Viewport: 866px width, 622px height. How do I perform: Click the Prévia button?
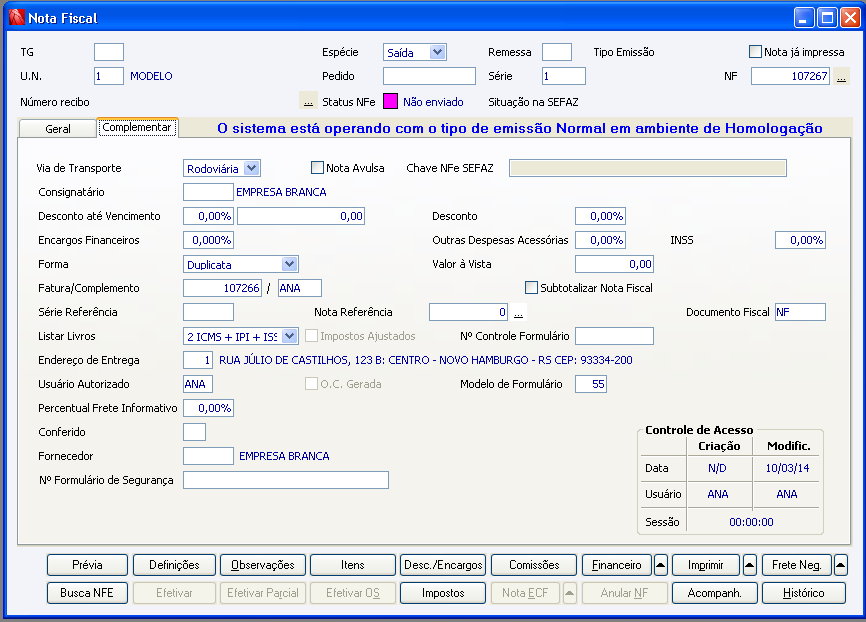click(87, 565)
